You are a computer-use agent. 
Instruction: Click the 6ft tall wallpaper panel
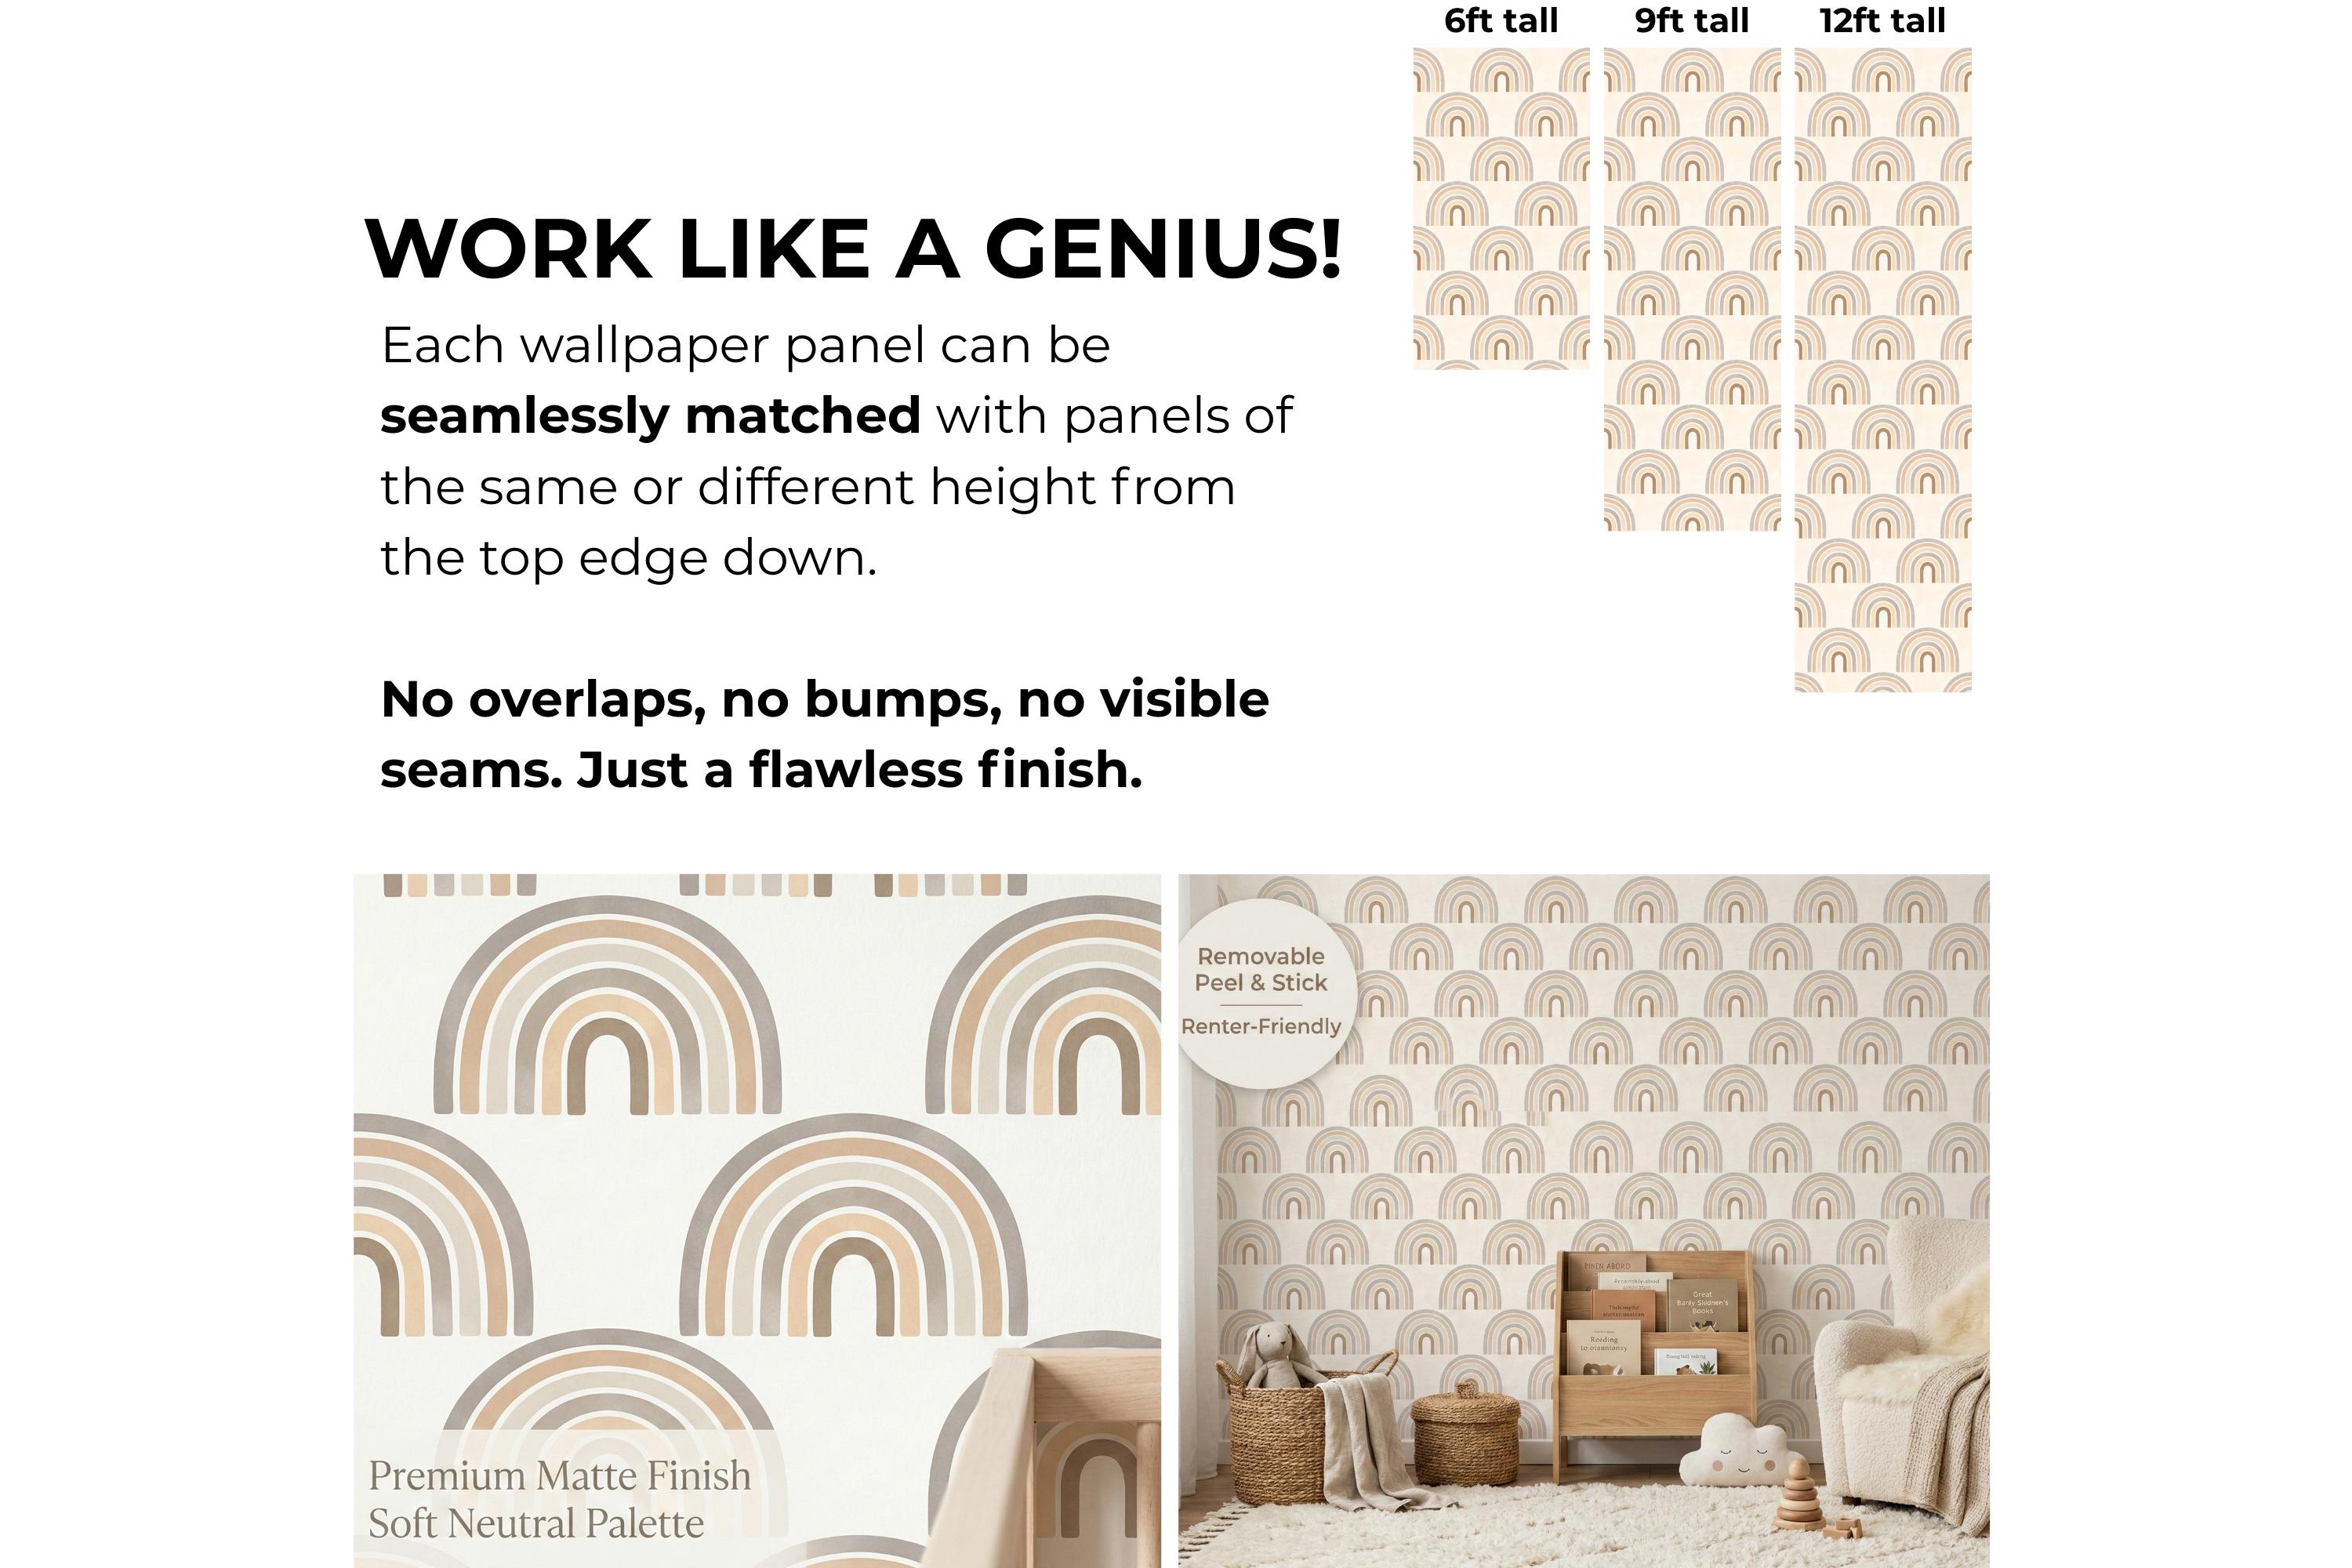point(1501,208)
